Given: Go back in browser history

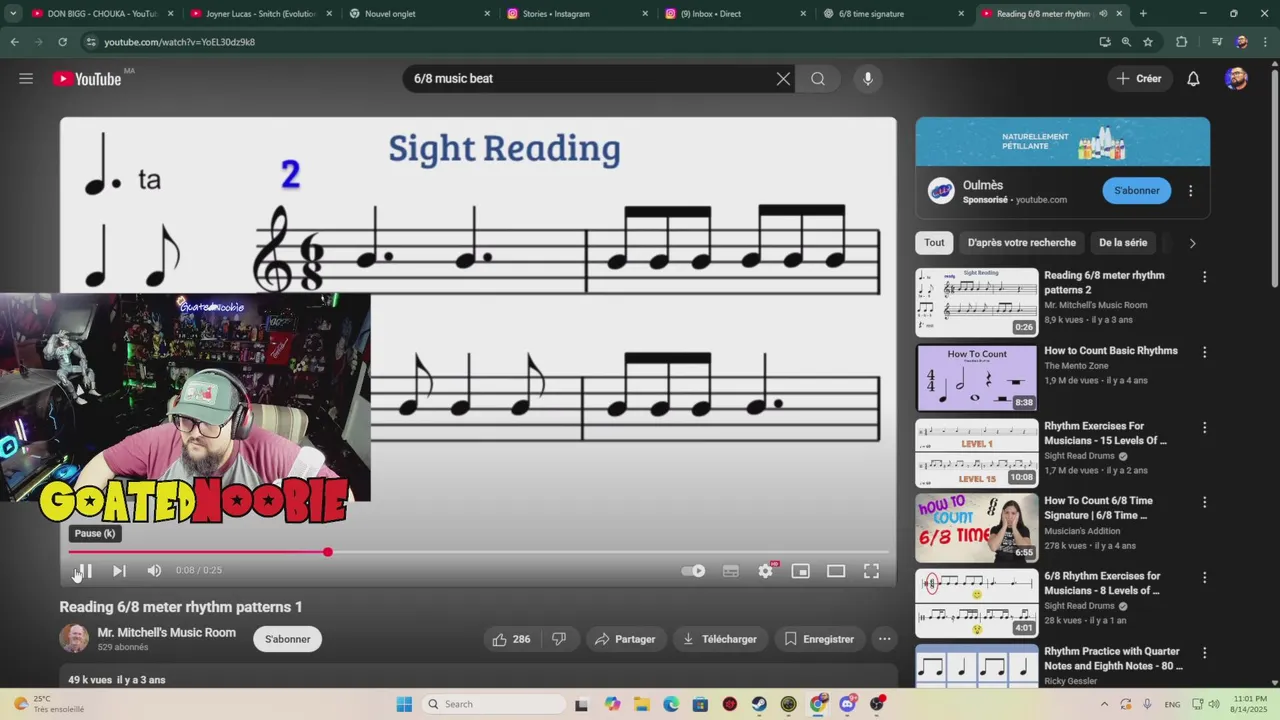Looking at the screenshot, I should 14,42.
